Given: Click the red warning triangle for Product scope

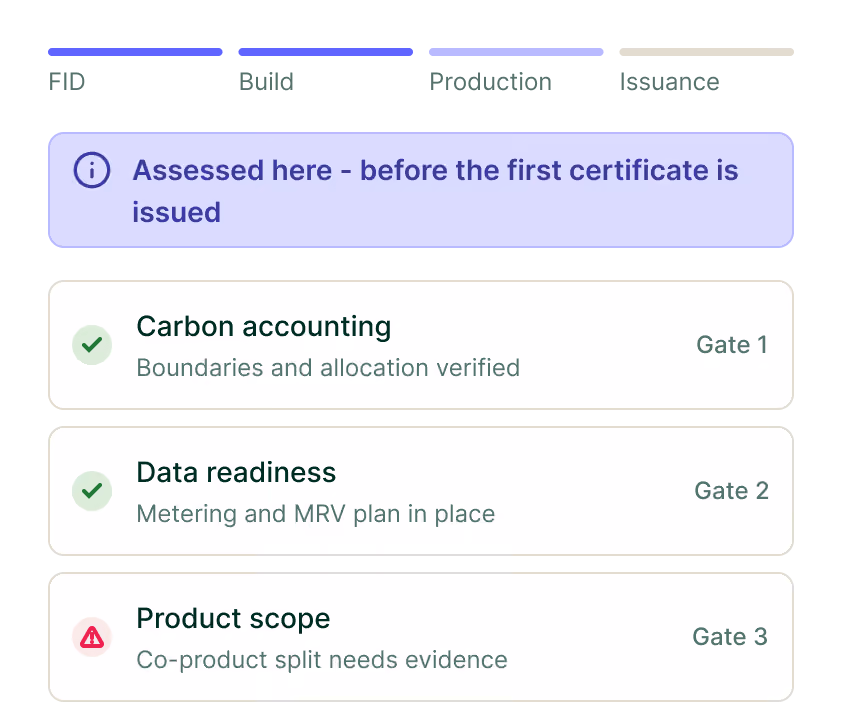Looking at the screenshot, I should [92, 637].
